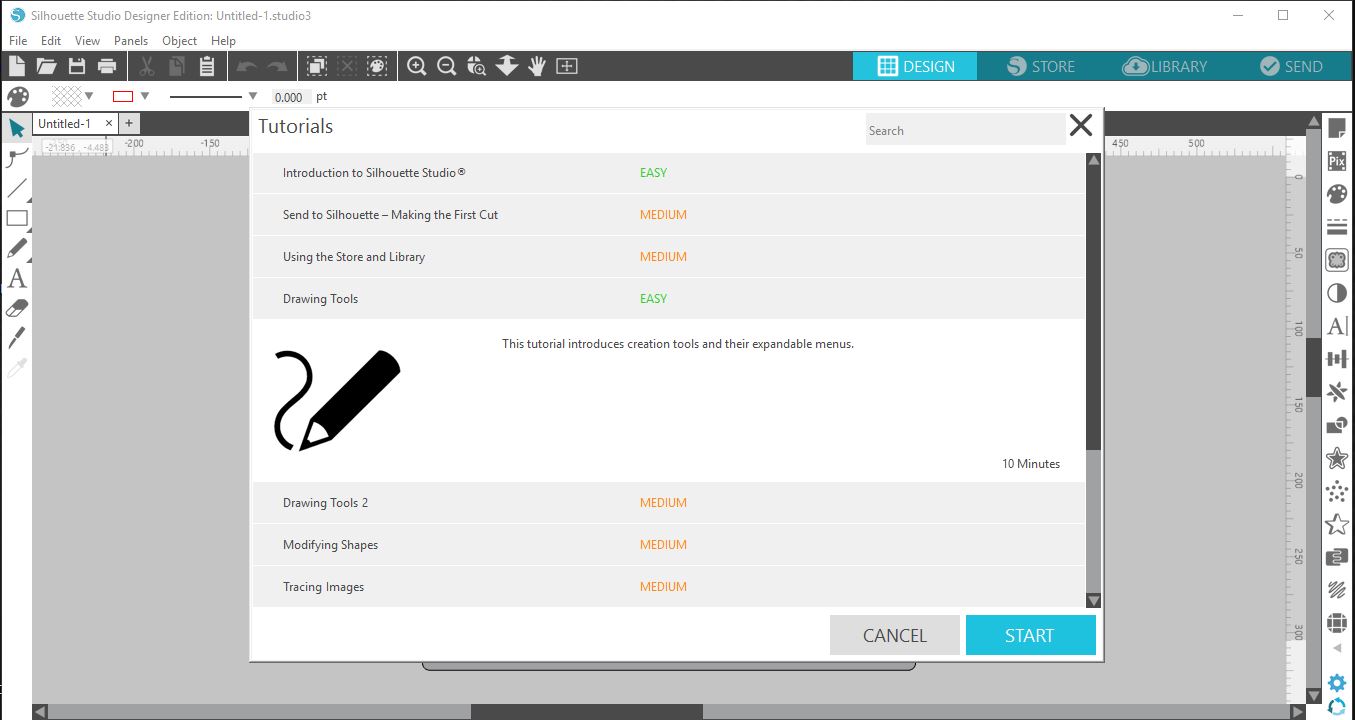Open the Preferences gear icon
Viewport: 1355px width, 720px height.
[x=1337, y=684]
